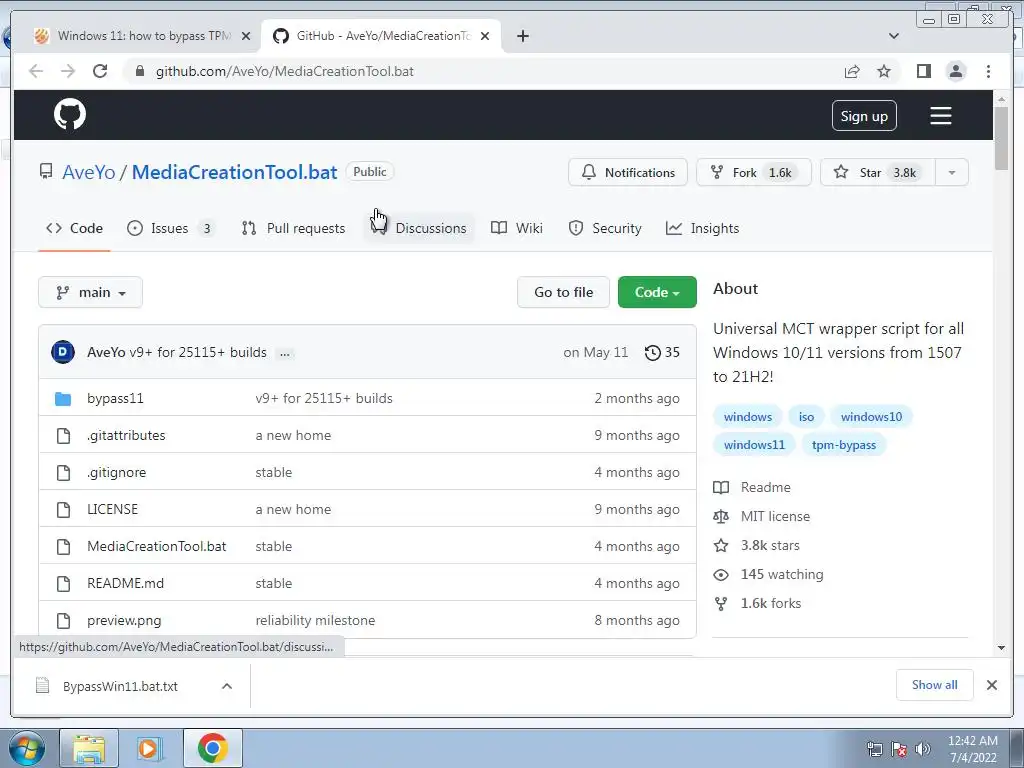Switch to the Code tab
1024x768 pixels.
[74, 228]
